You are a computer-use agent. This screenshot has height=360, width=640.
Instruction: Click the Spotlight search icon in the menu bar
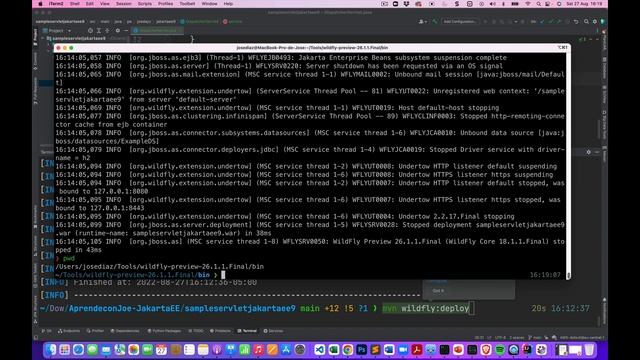[538, 4]
